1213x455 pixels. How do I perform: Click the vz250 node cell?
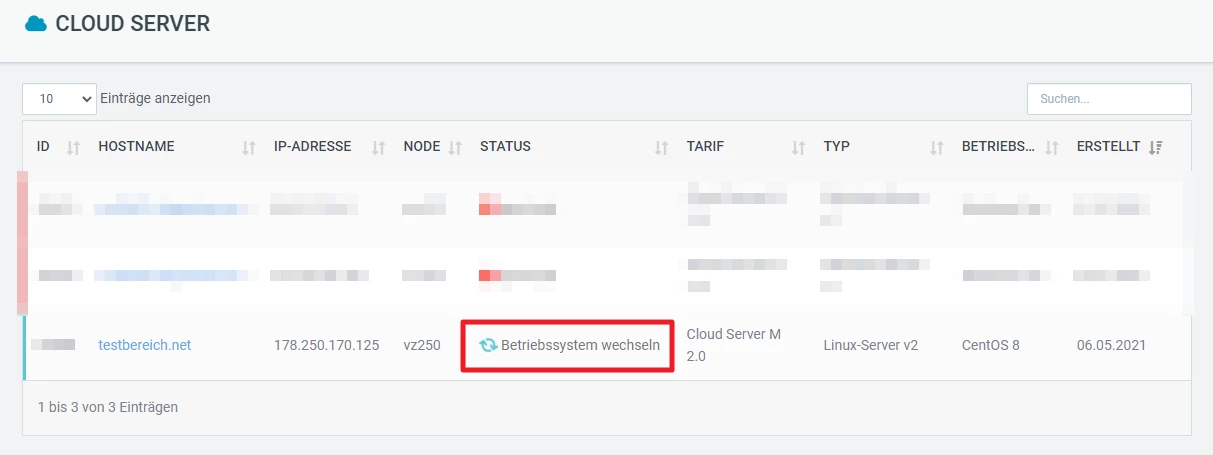pyautogui.click(x=421, y=345)
